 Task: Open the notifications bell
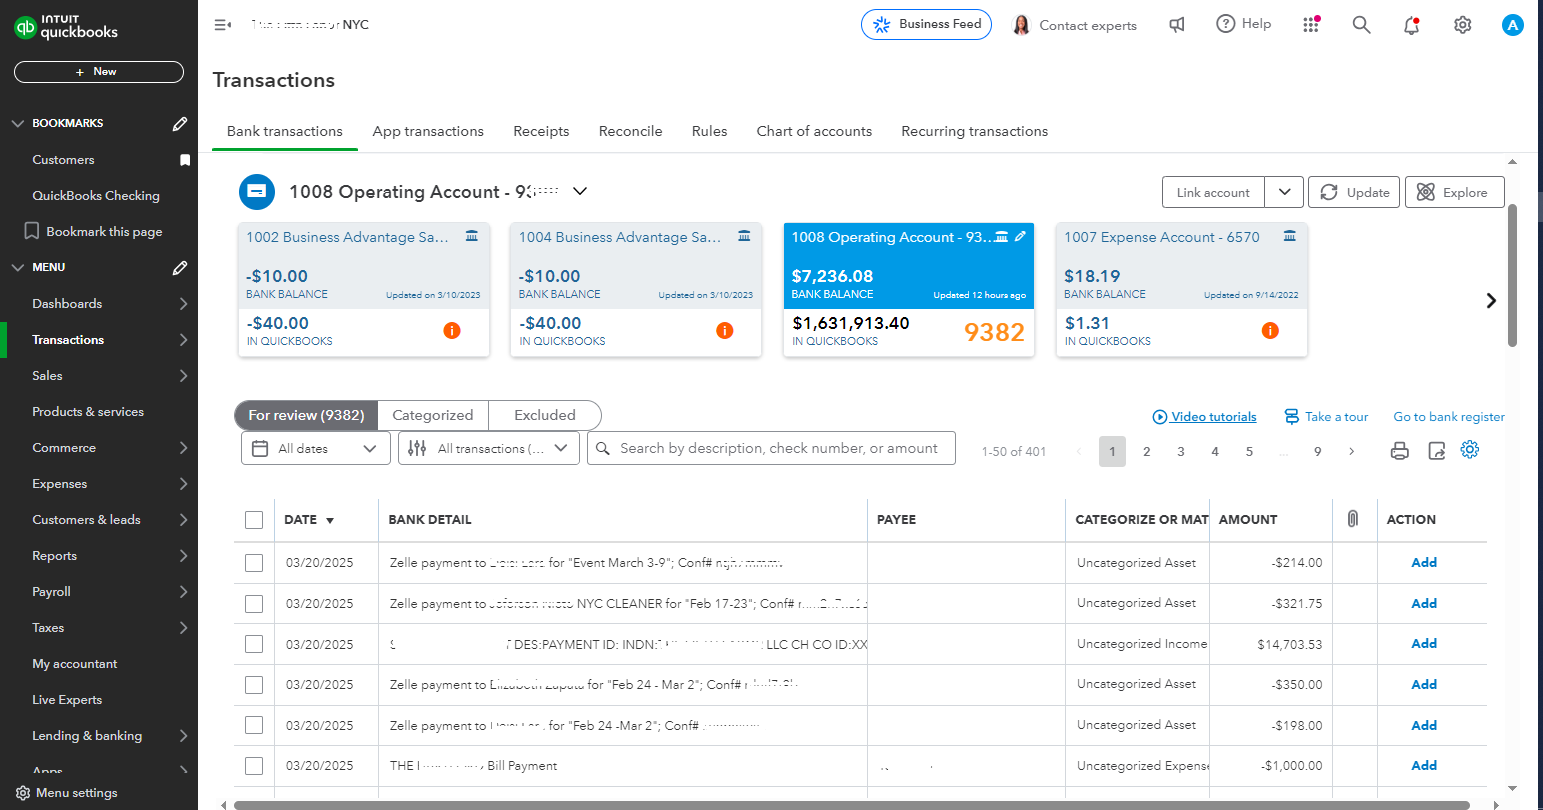coord(1411,25)
